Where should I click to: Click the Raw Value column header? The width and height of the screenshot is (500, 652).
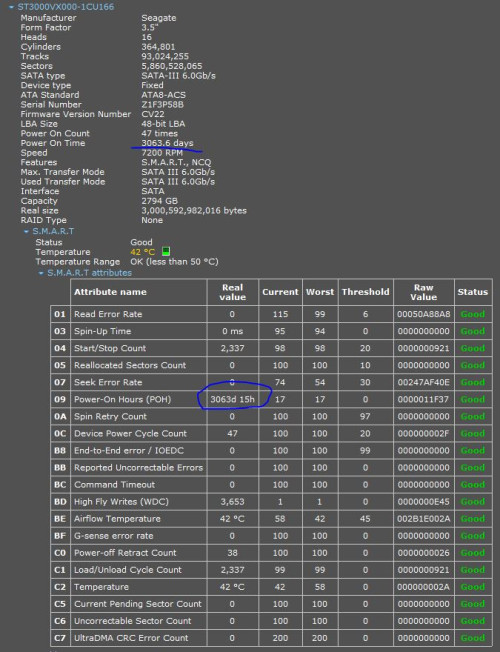tap(423, 292)
